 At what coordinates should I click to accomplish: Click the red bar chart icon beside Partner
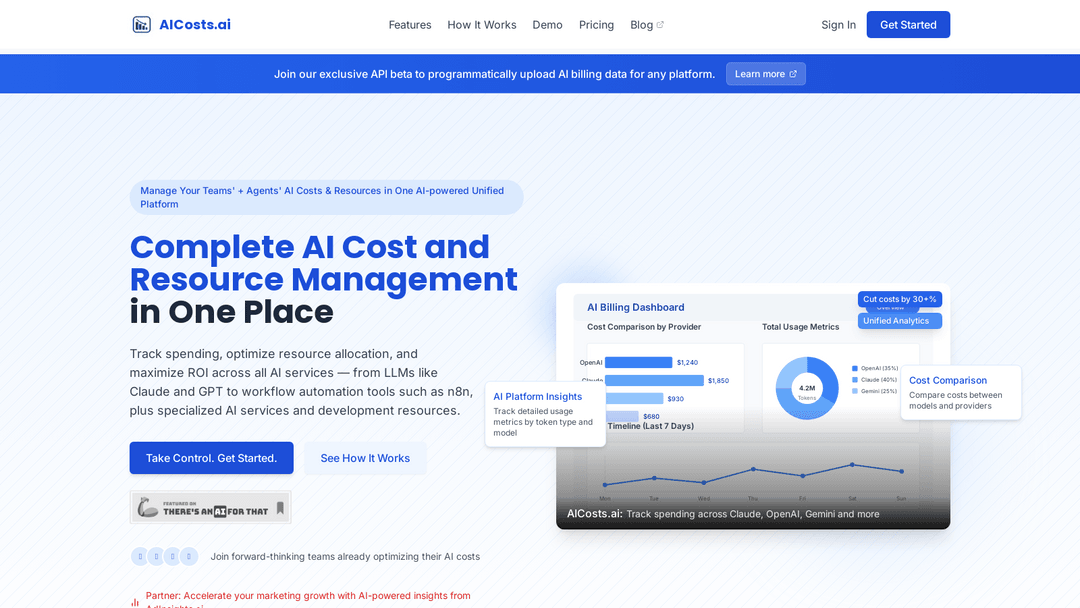[135, 602]
